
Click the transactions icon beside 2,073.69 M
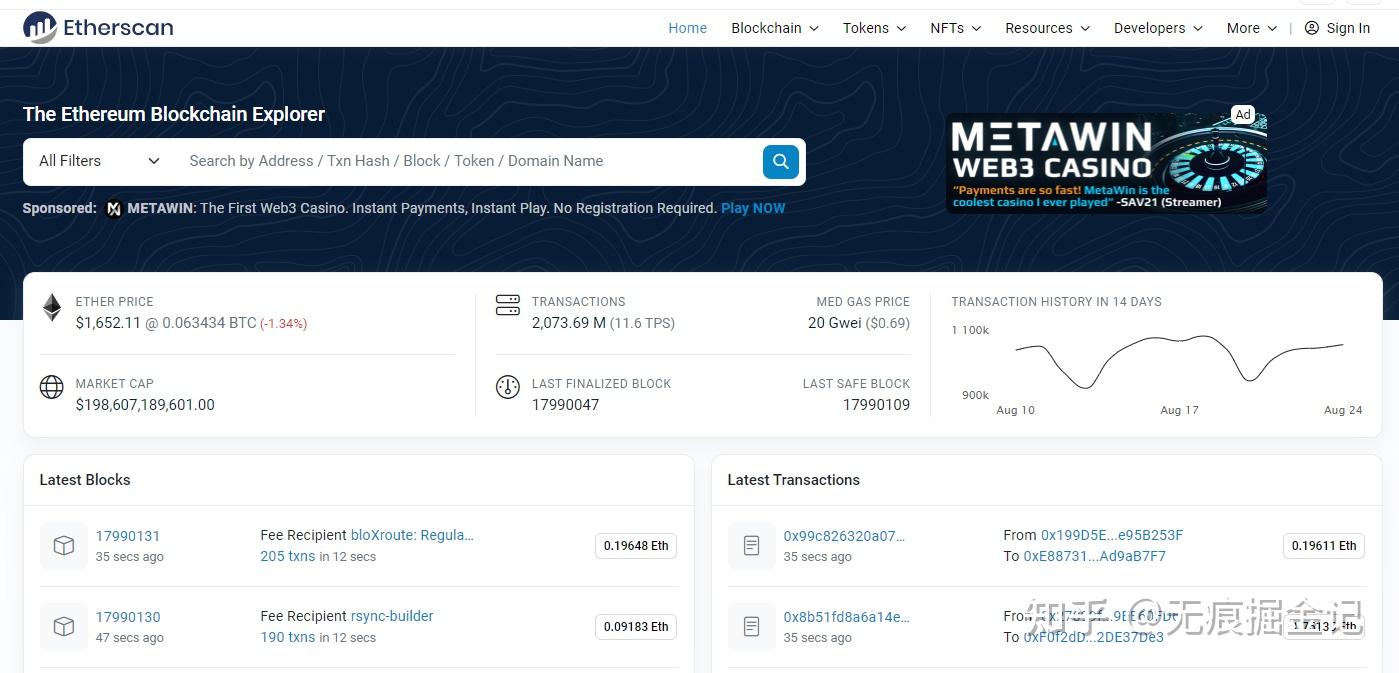point(508,303)
